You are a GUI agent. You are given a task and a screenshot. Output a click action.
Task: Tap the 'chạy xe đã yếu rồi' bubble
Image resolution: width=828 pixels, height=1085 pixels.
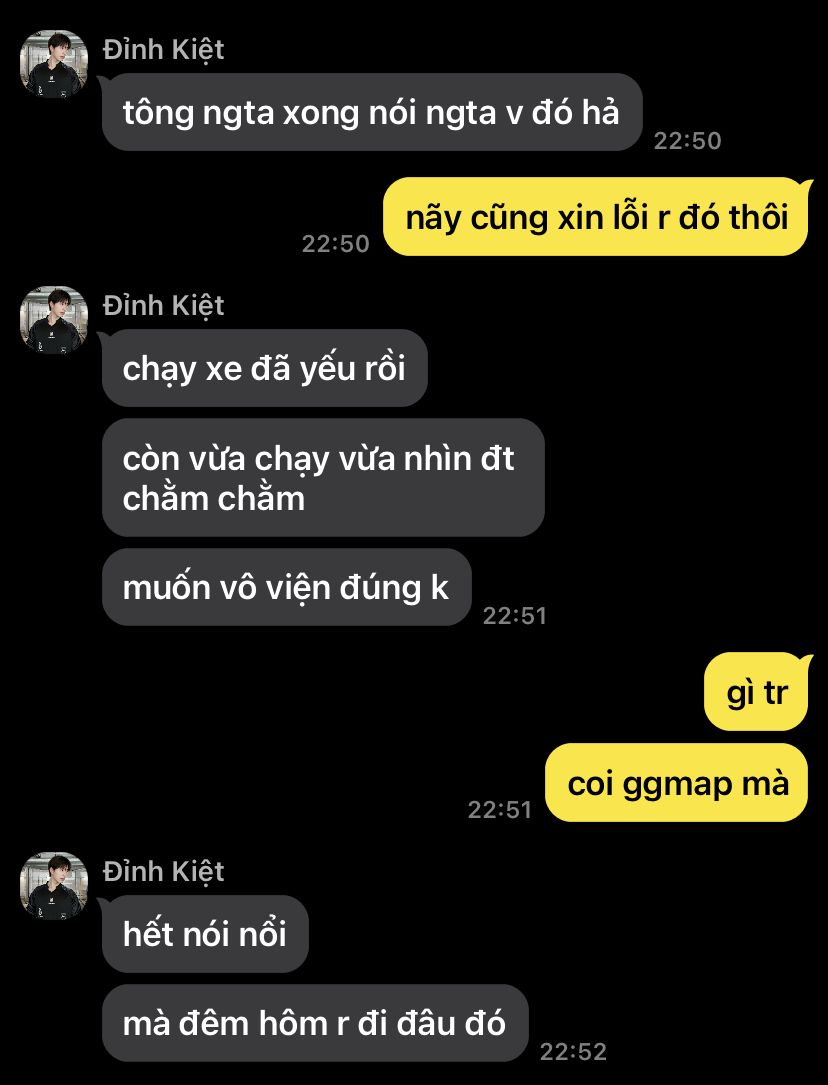tap(265, 368)
